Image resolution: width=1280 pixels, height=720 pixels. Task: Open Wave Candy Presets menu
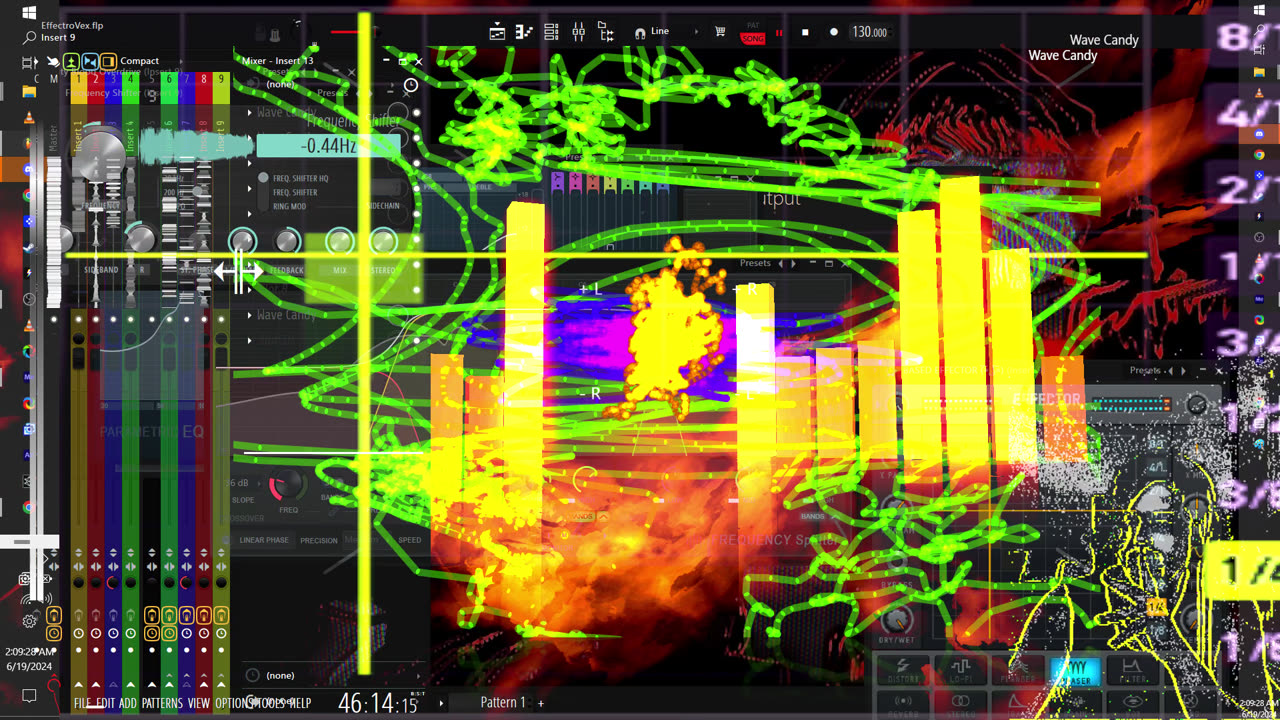[755, 263]
